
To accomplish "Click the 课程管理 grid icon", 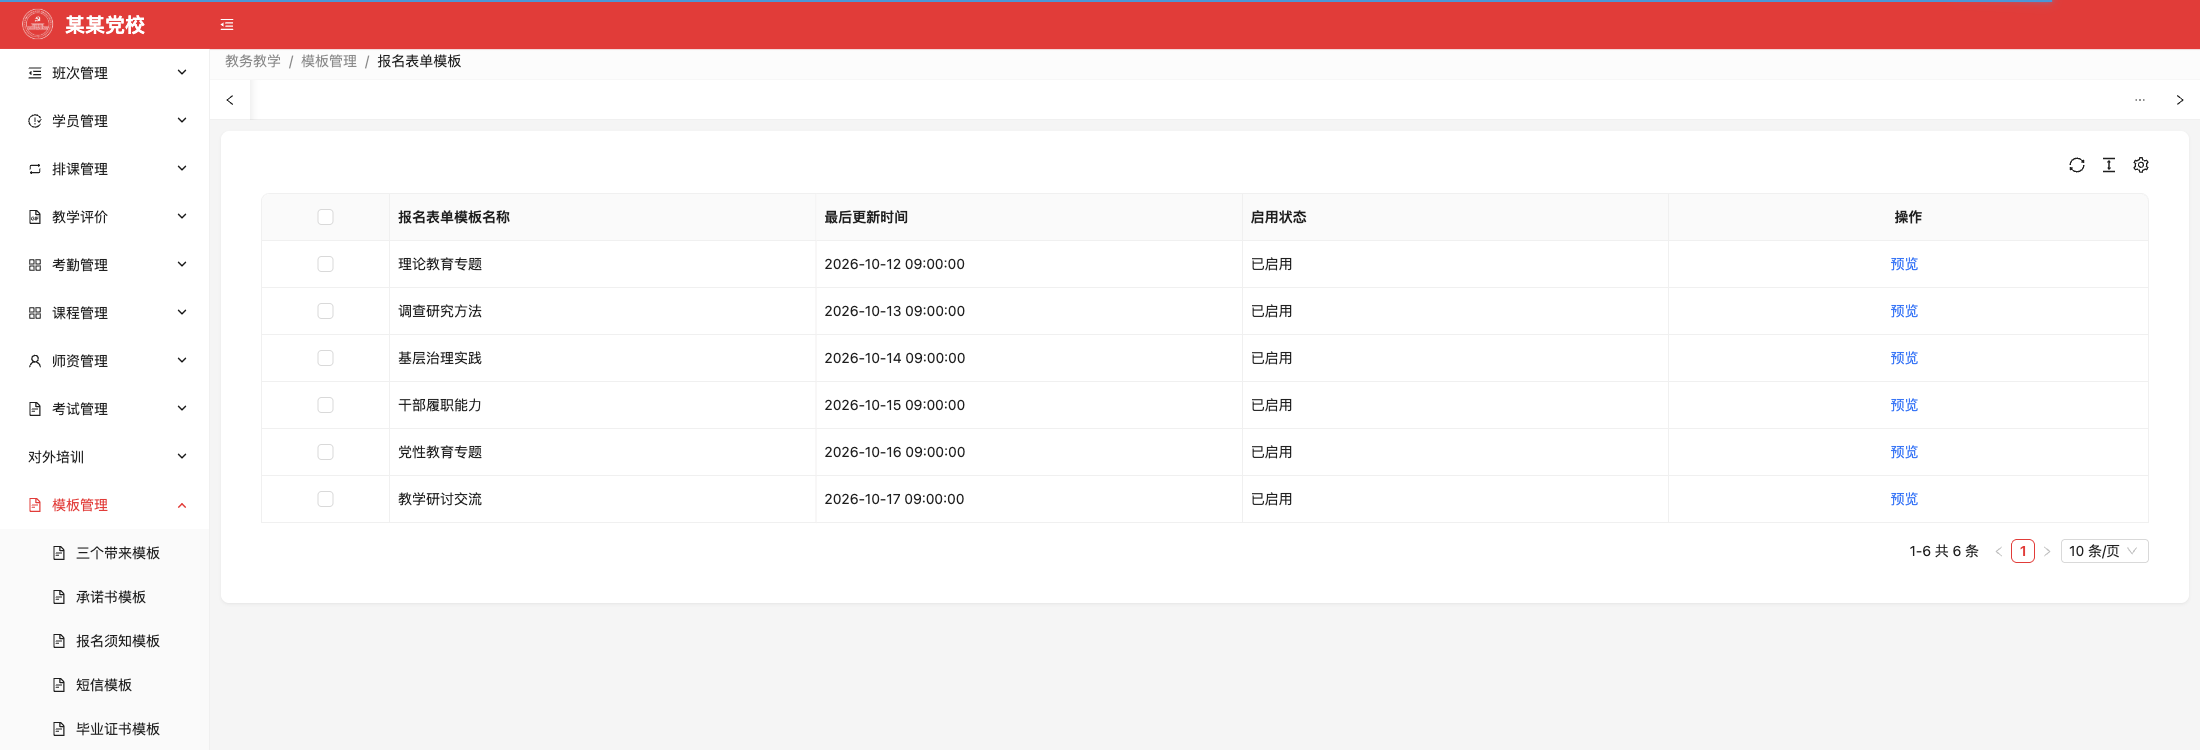I will (x=35, y=313).
